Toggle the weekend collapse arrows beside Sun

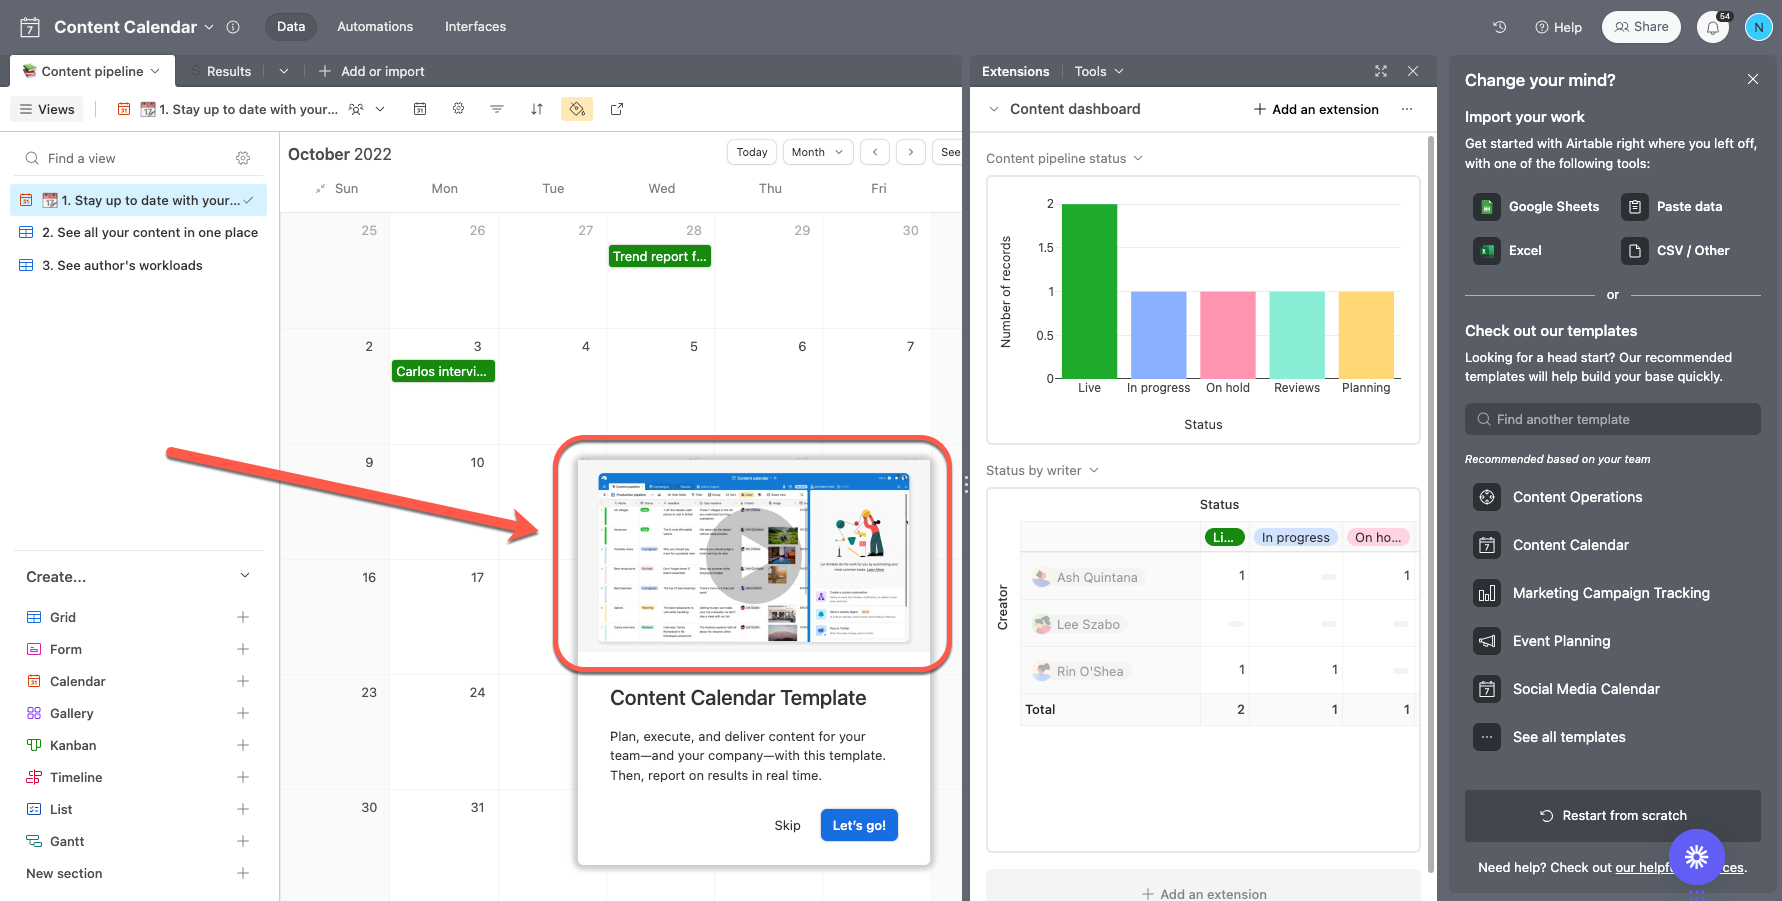pos(320,188)
